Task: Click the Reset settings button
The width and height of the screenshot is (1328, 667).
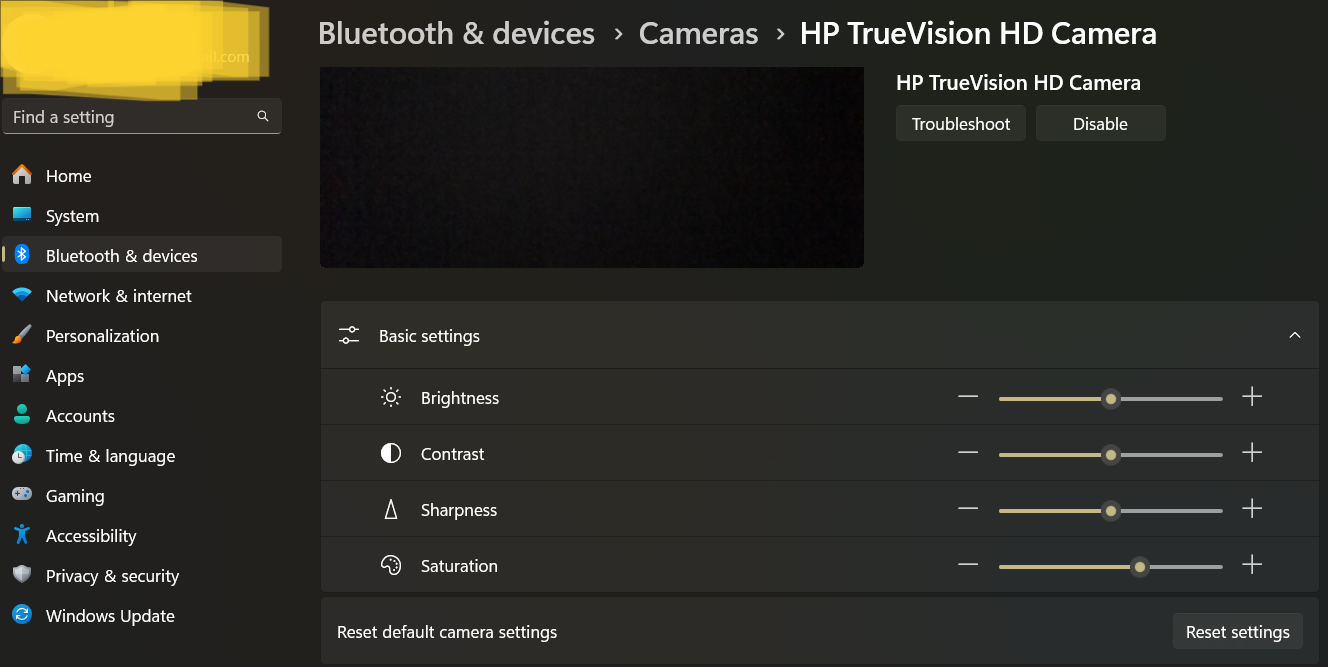Action: (1237, 631)
